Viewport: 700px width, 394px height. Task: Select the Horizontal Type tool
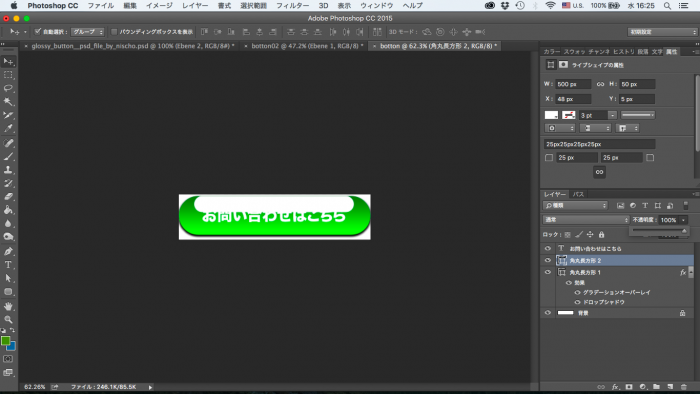click(8, 265)
